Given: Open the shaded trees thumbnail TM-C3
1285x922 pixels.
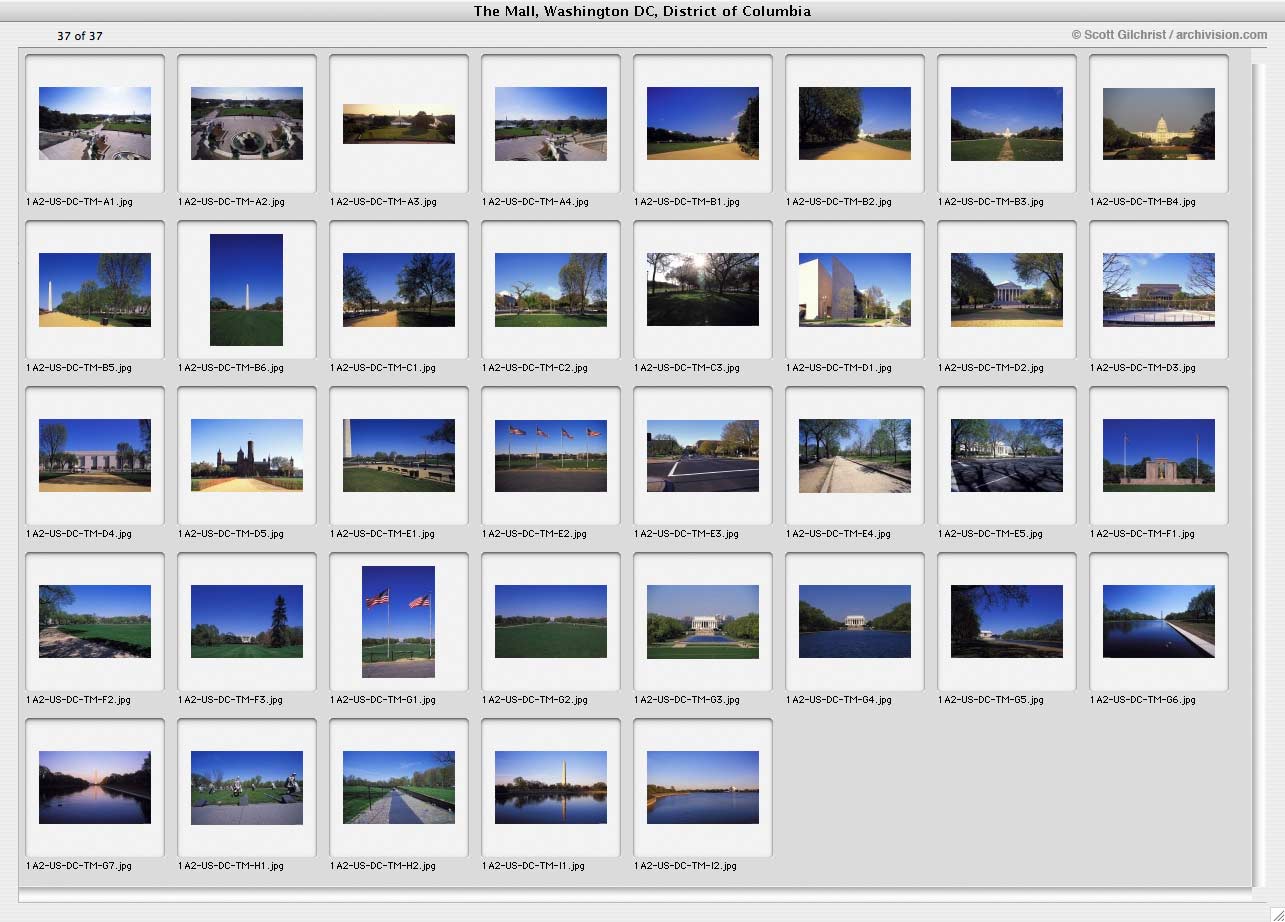Looking at the screenshot, I should pos(703,289).
